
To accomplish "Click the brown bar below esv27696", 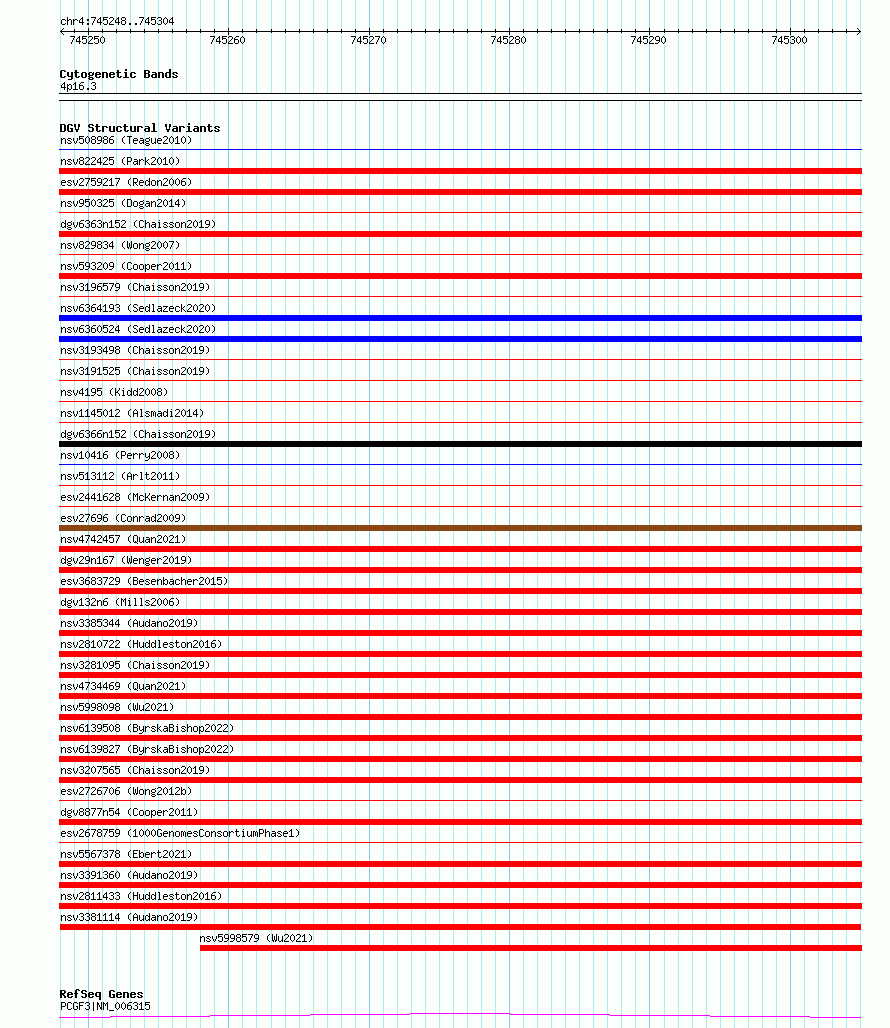I will click(x=460, y=528).
